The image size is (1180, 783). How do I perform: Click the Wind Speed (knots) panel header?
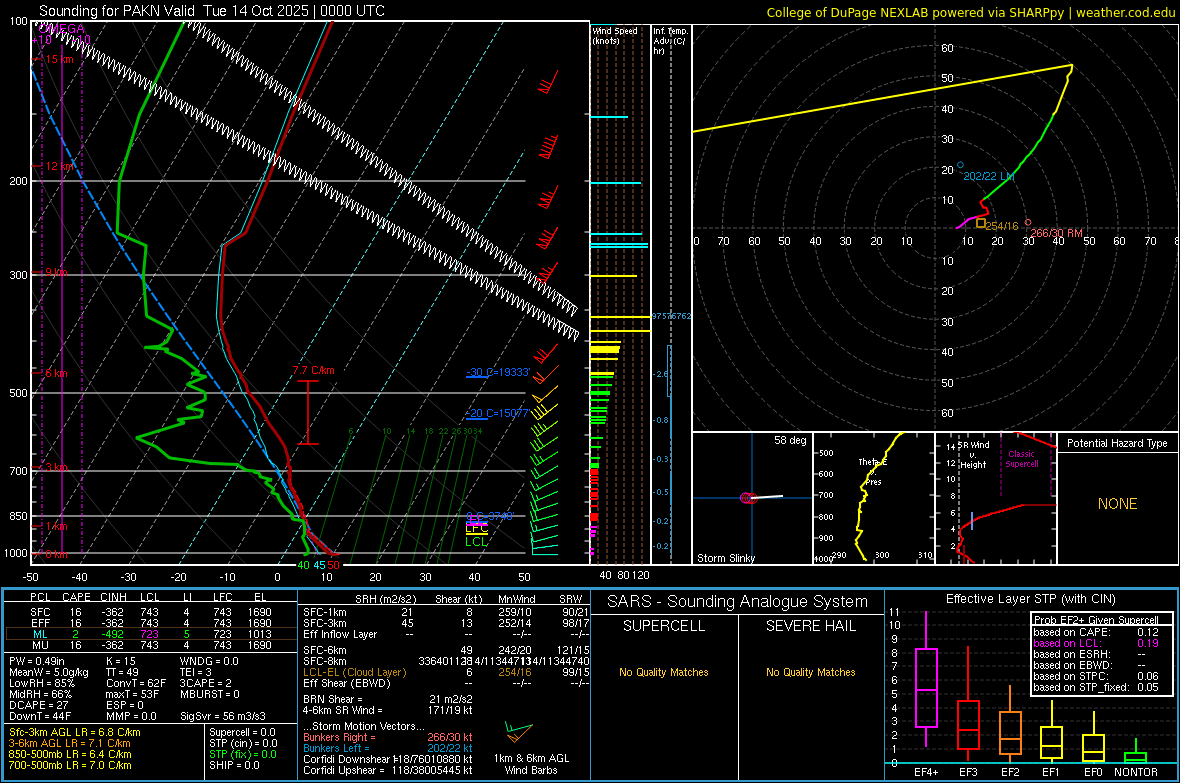[615, 35]
